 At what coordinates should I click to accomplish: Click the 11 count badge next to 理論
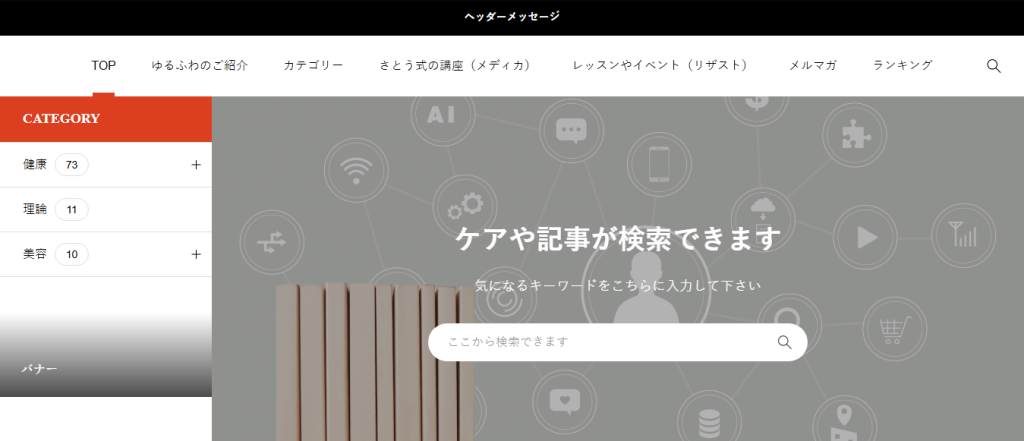[x=72, y=210]
